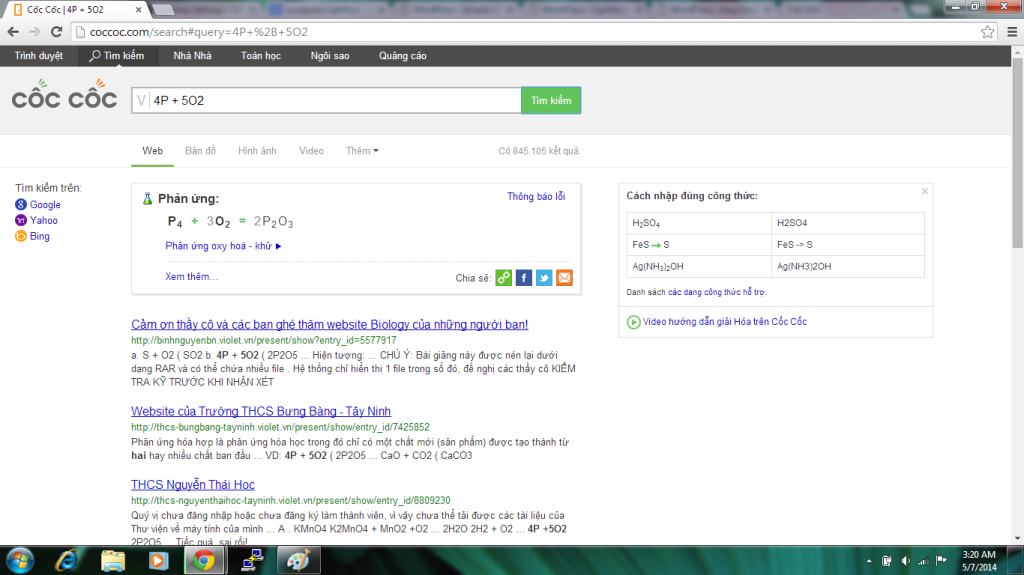This screenshot has width=1024, height=575.
Task: Click the browser forward arrow
Action: coord(35,32)
